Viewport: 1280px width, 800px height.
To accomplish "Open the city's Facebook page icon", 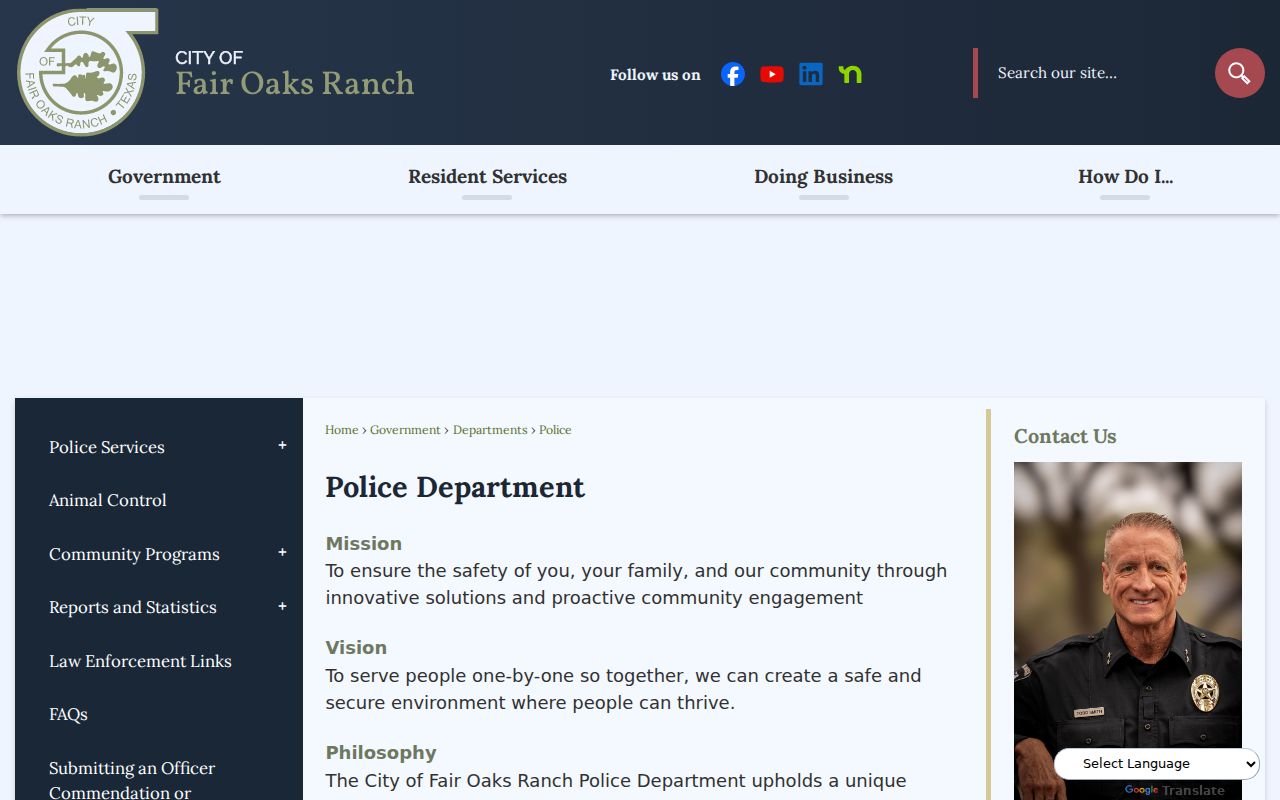I will click(733, 74).
